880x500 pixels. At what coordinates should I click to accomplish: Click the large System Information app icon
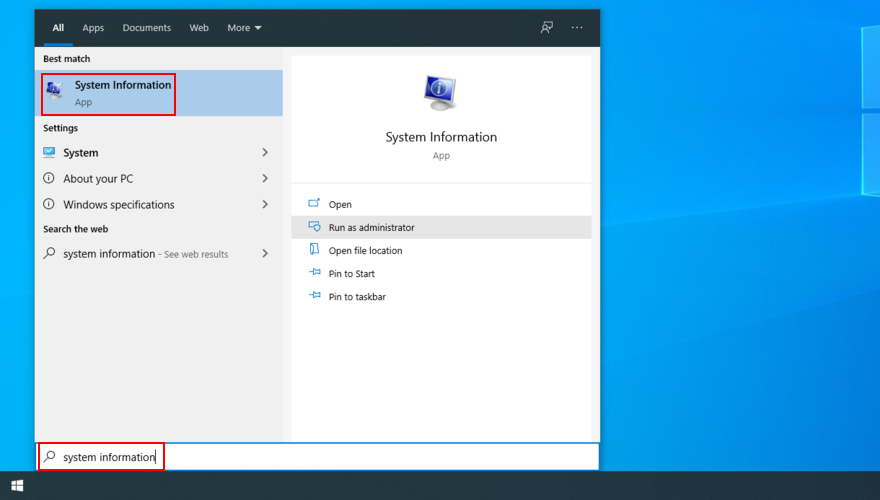pyautogui.click(x=440, y=93)
